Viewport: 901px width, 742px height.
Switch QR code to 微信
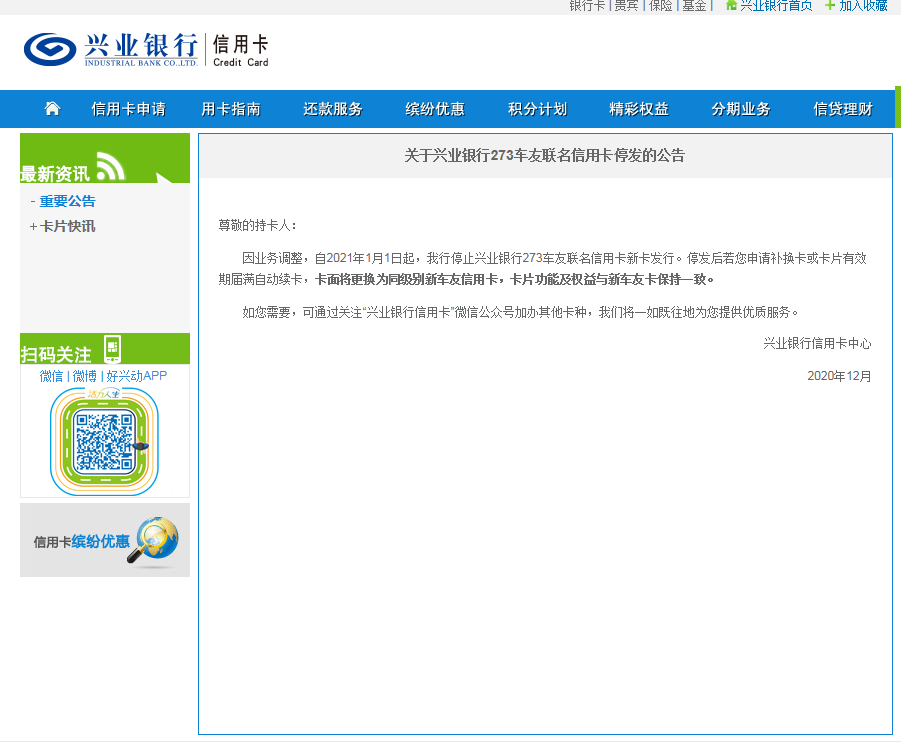(51, 376)
